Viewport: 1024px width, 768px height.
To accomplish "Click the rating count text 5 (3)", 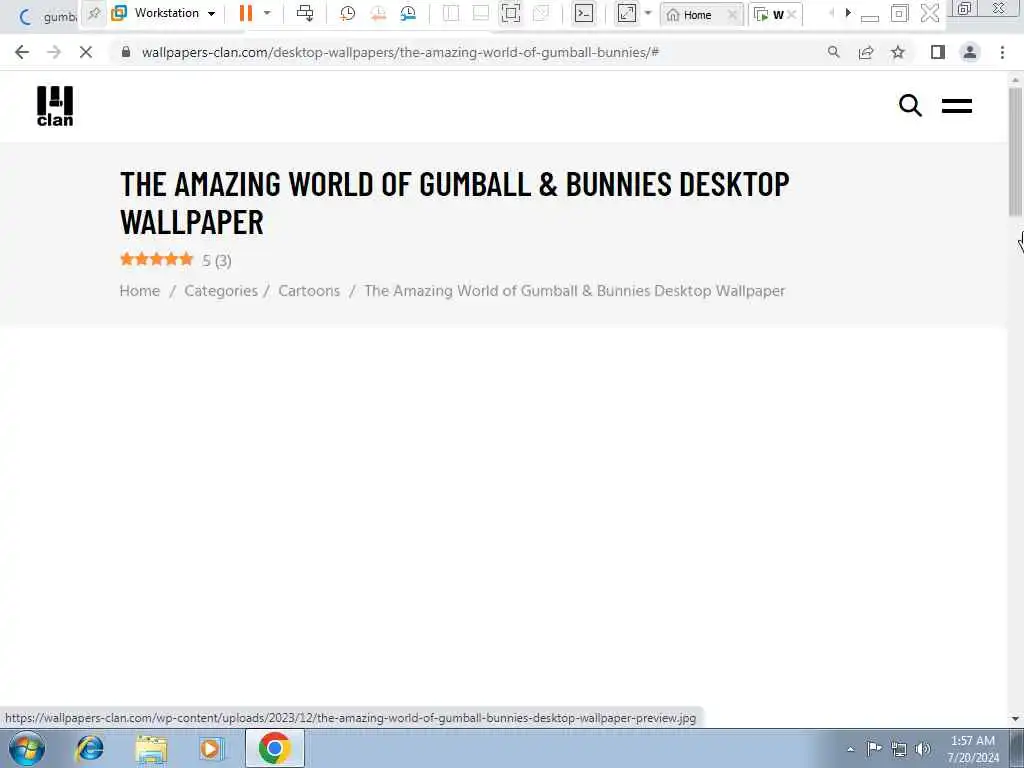I will (x=216, y=261).
